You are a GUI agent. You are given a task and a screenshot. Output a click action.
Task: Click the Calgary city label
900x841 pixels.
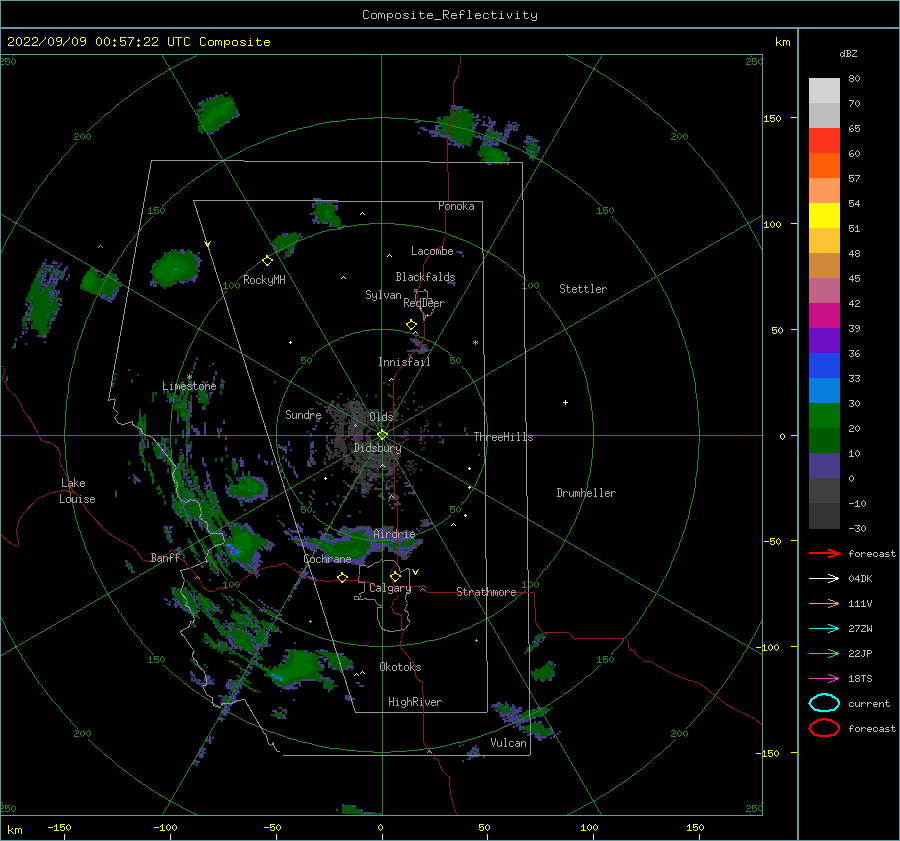coord(390,588)
